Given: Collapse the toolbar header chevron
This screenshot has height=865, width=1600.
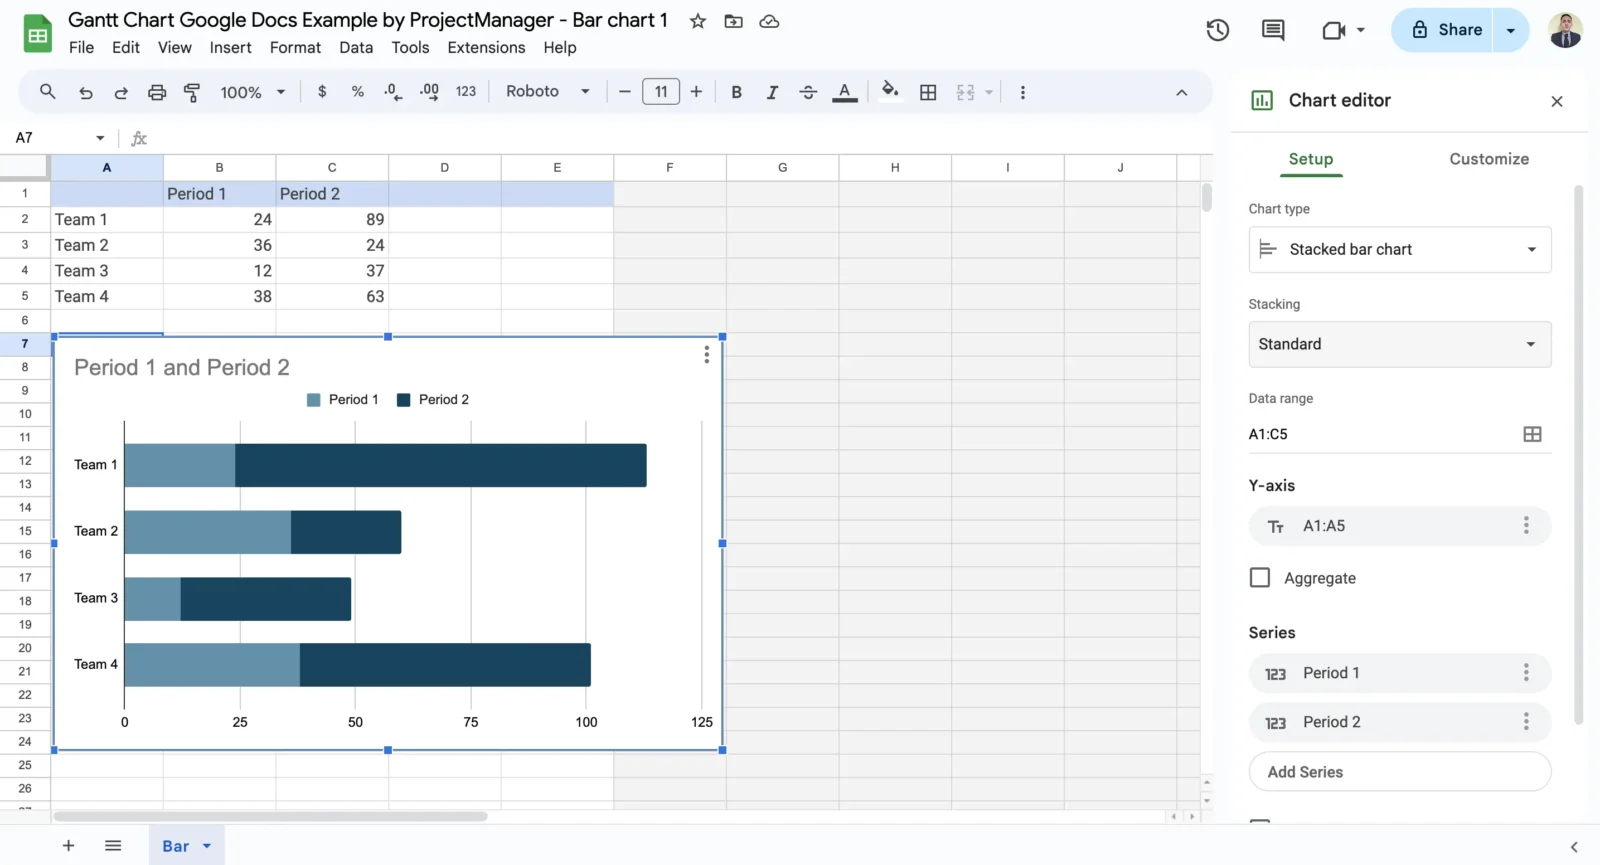Looking at the screenshot, I should click(1181, 92).
